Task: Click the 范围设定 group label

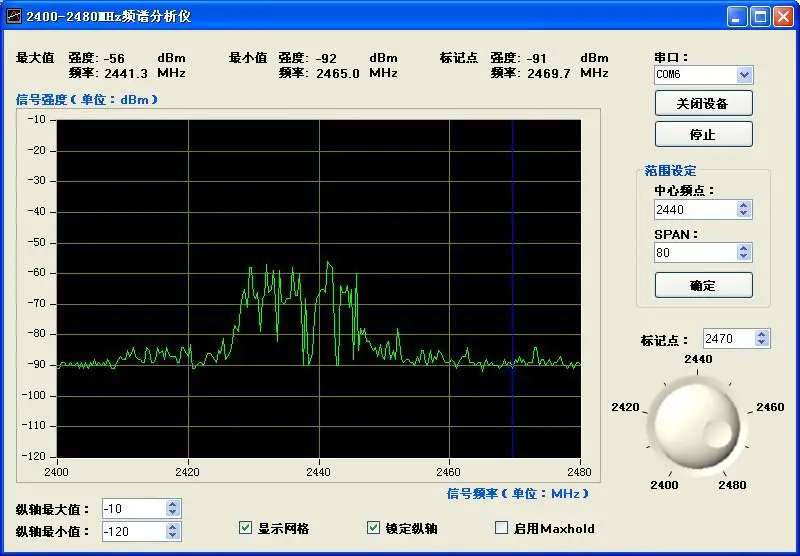Action: pyautogui.click(x=670, y=170)
